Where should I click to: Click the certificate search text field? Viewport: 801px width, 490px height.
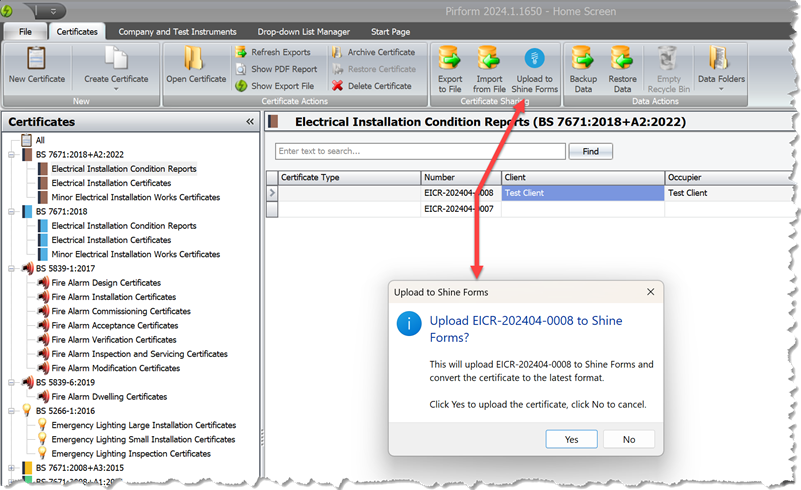tap(420, 151)
